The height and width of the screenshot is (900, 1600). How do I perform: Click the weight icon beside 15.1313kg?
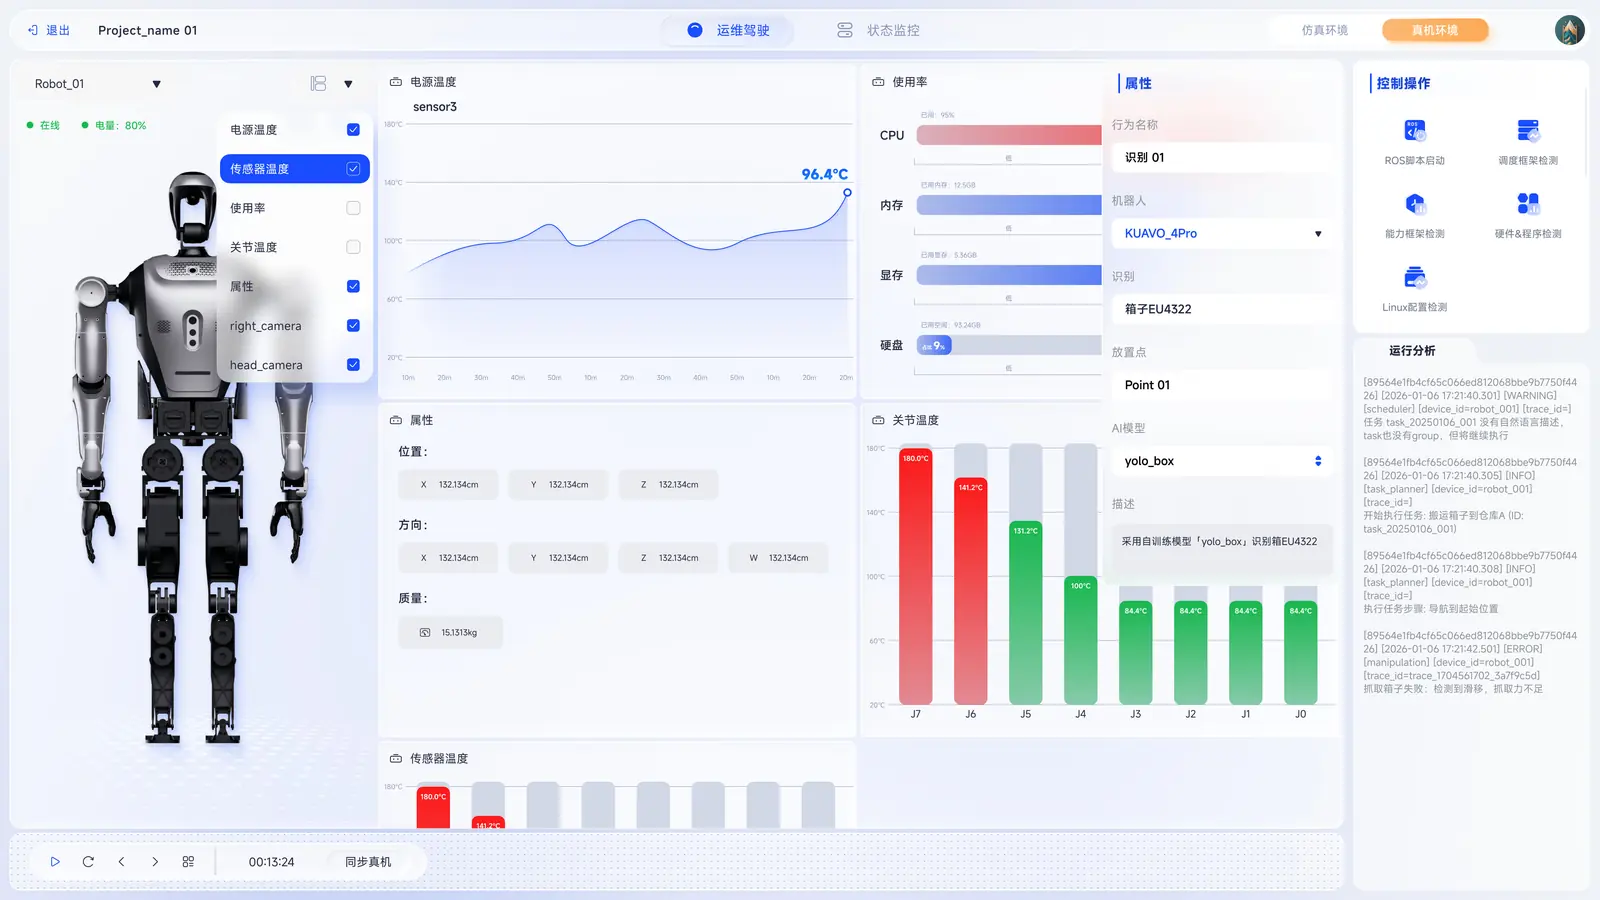point(425,633)
